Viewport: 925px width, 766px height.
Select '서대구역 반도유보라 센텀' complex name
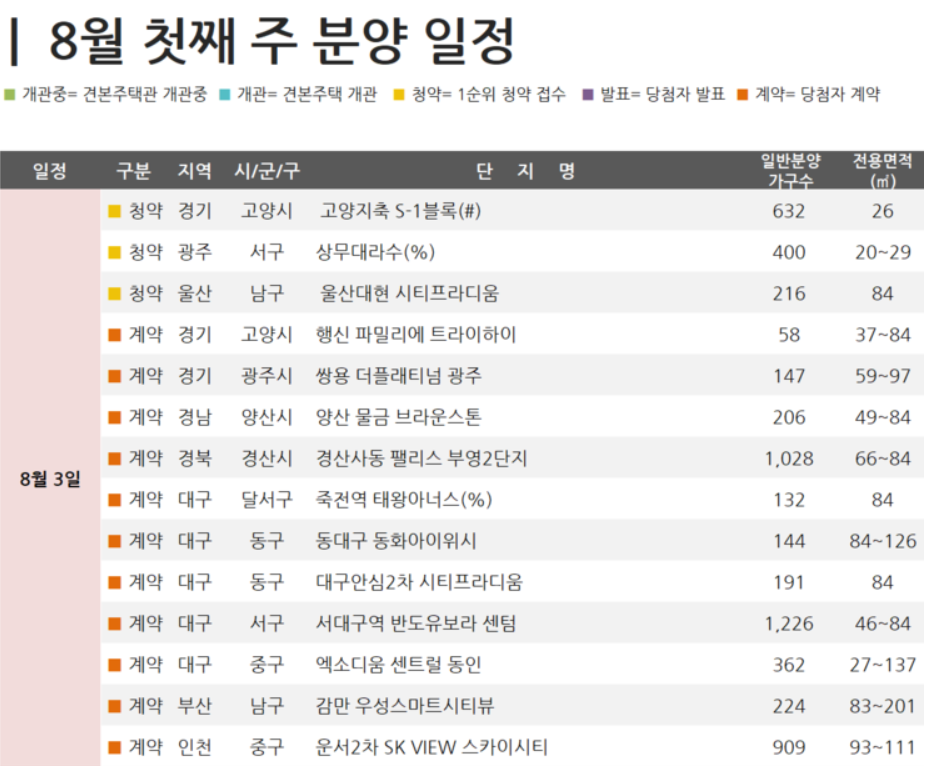416,623
